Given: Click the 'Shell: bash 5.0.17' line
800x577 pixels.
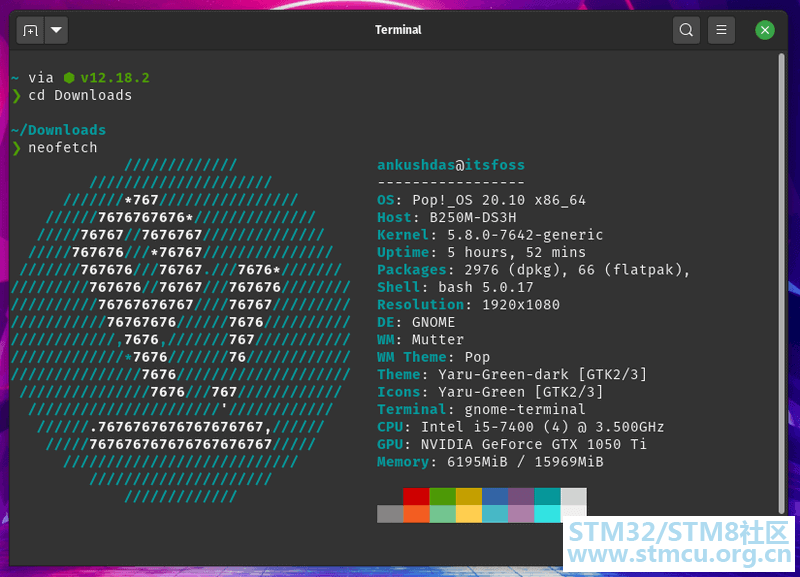Looking at the screenshot, I should click(455, 287).
